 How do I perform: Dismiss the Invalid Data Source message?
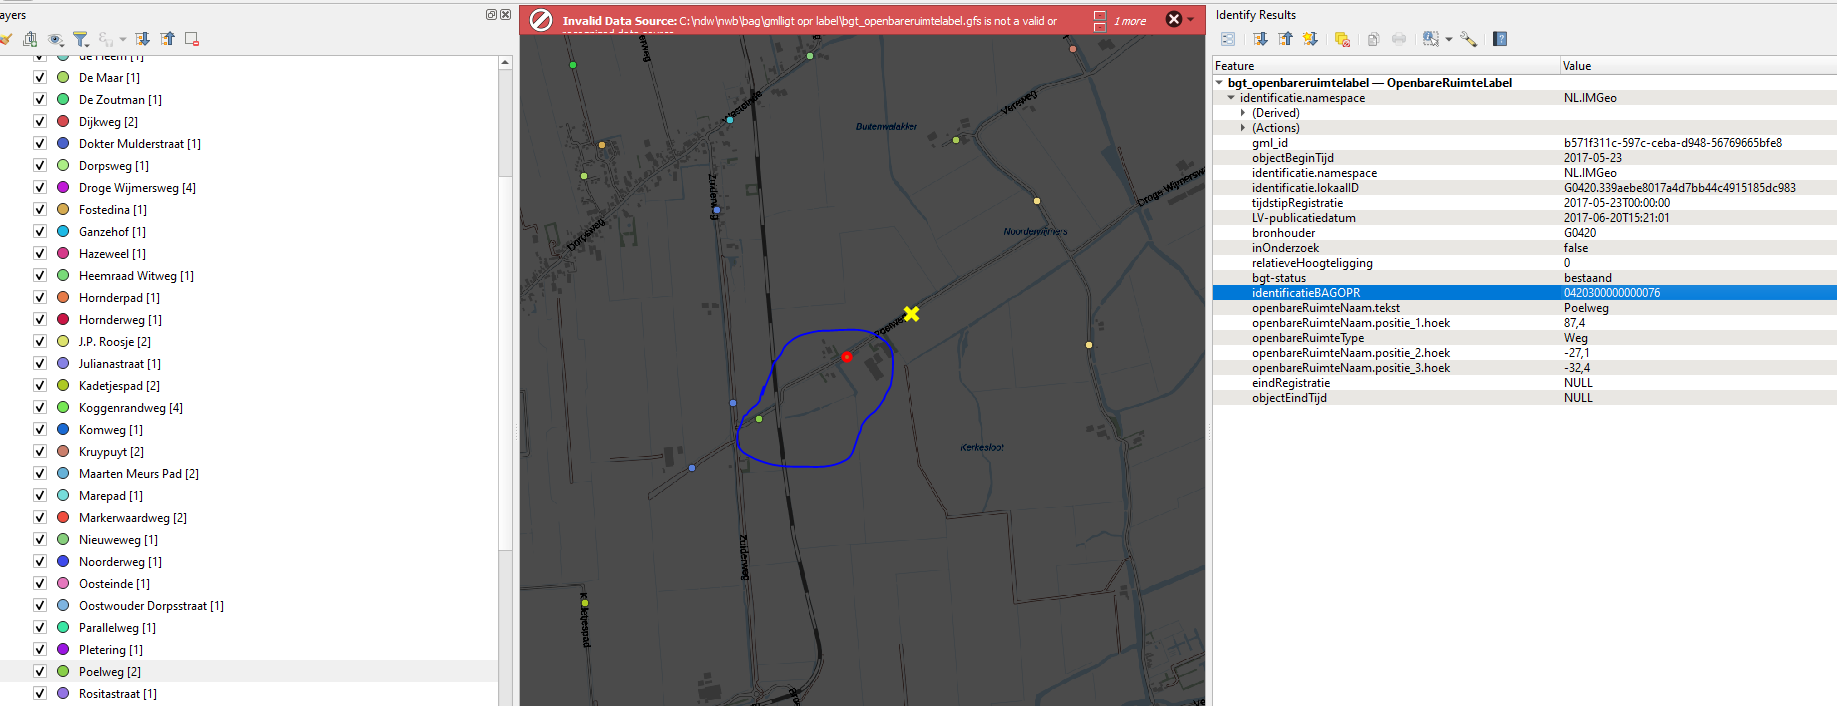1174,19
